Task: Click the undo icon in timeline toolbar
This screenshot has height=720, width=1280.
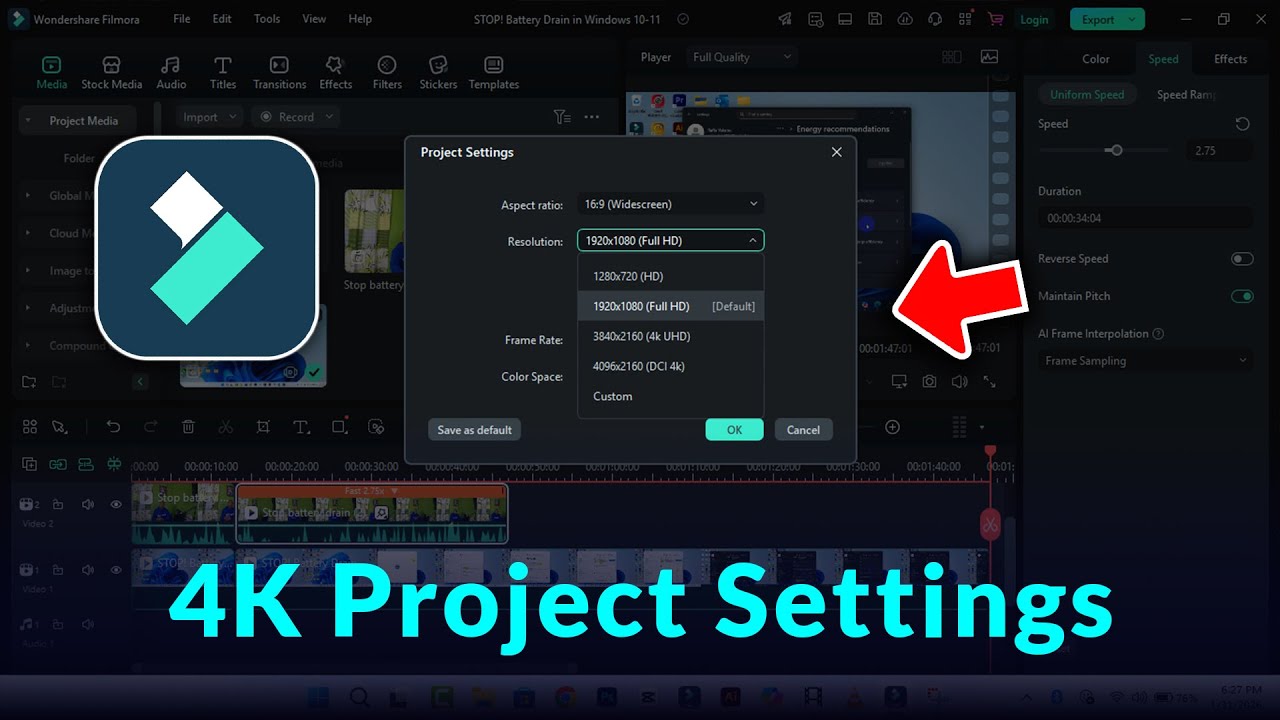Action: point(113,427)
